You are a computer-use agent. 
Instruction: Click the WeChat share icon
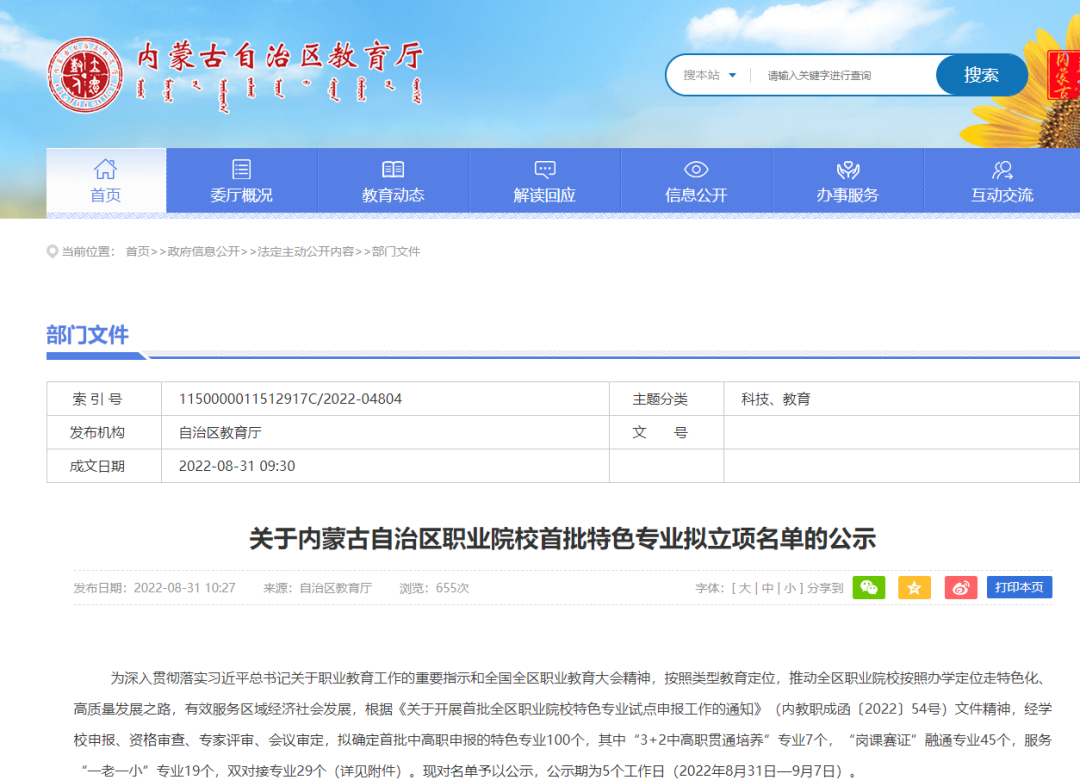click(869, 588)
